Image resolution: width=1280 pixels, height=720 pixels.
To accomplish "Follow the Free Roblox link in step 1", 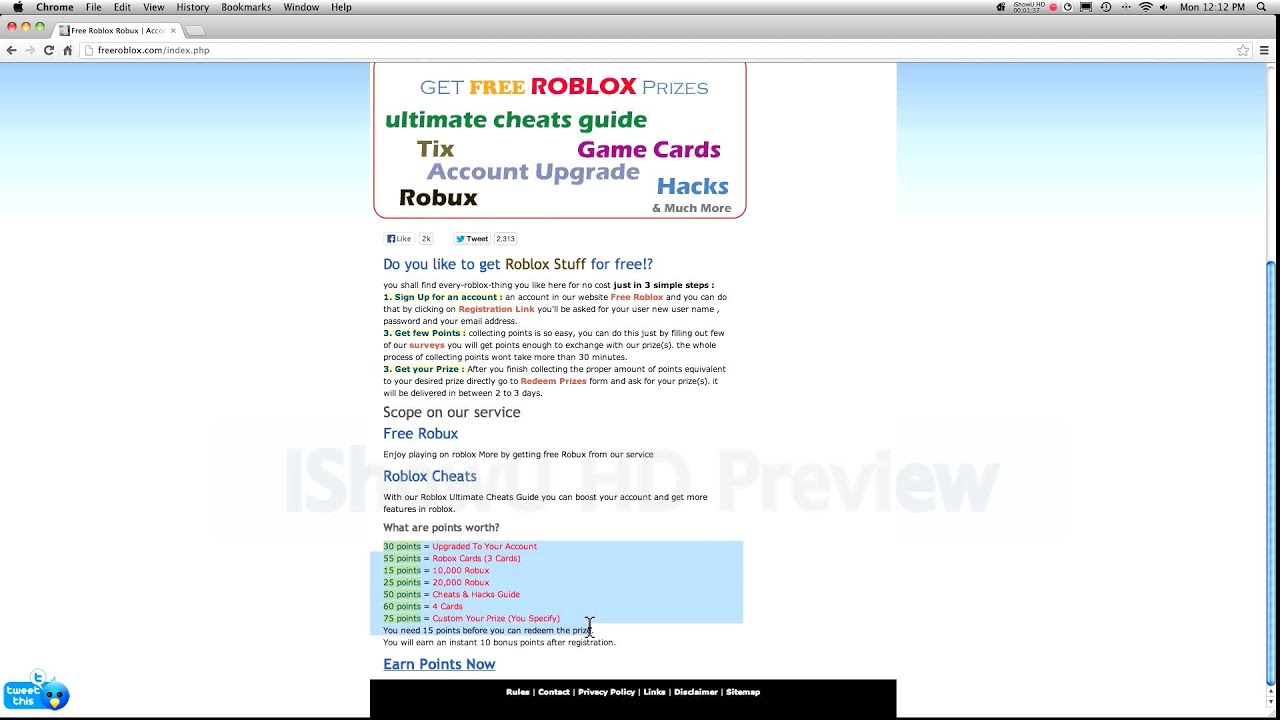I will (x=637, y=297).
